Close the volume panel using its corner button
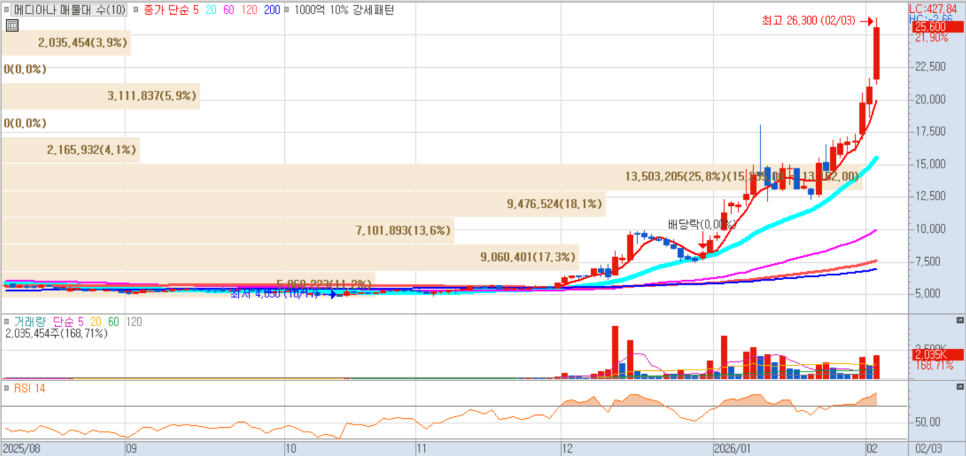 [x=959, y=320]
